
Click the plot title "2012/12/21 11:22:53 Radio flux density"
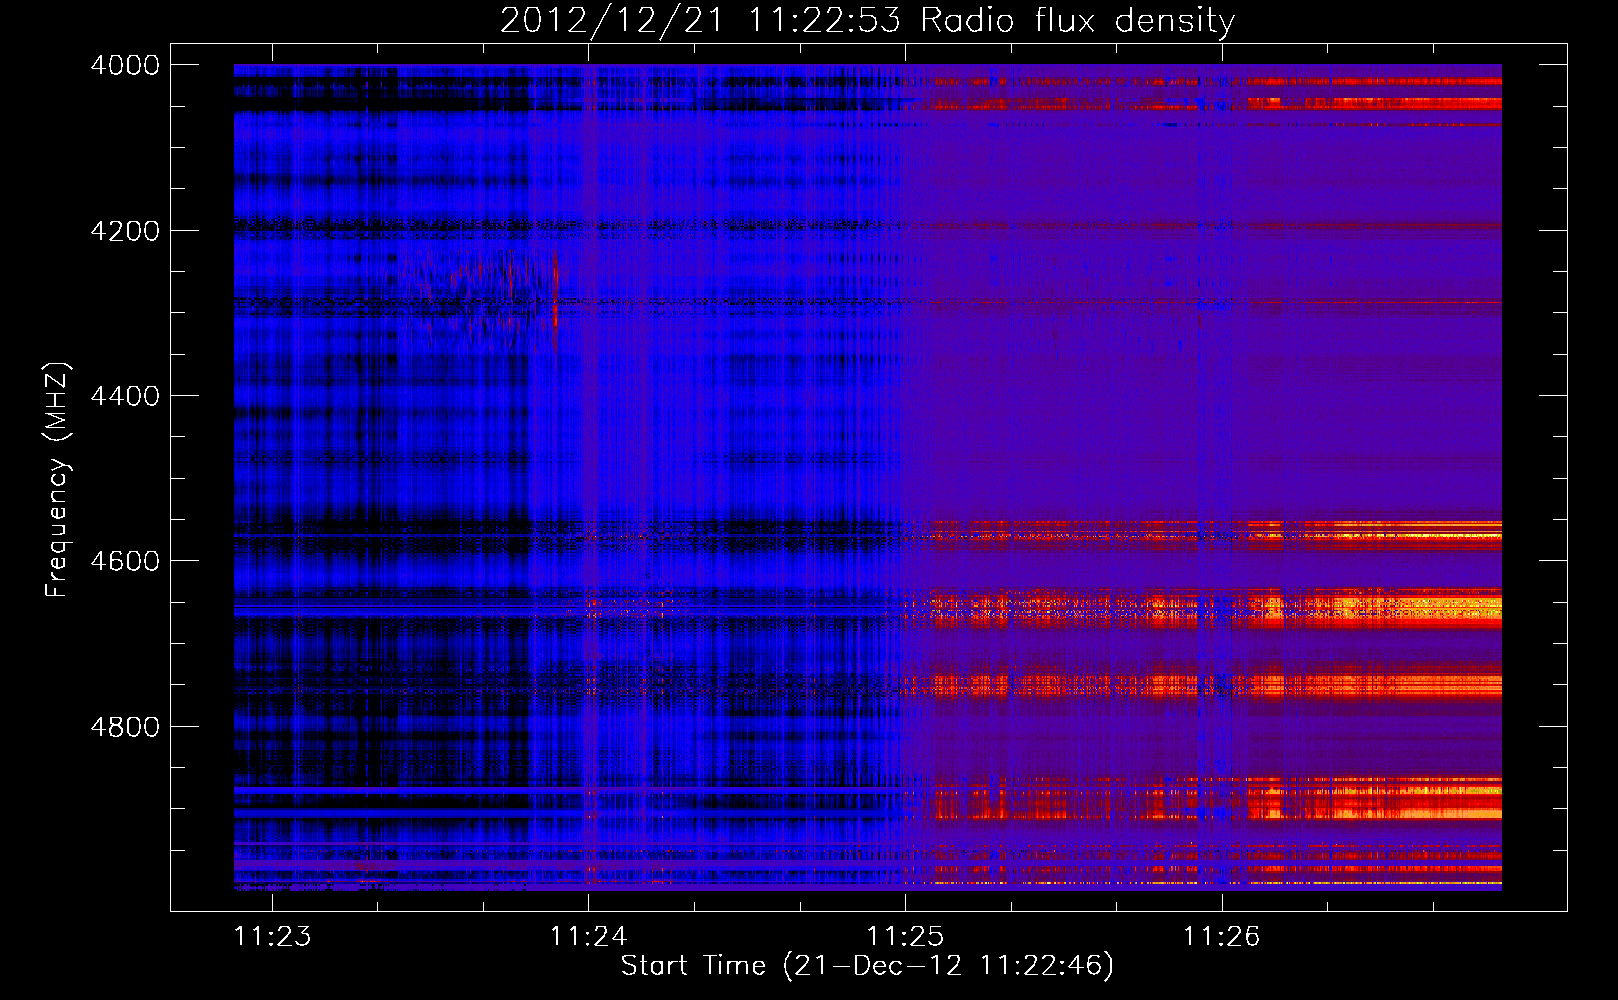(867, 20)
